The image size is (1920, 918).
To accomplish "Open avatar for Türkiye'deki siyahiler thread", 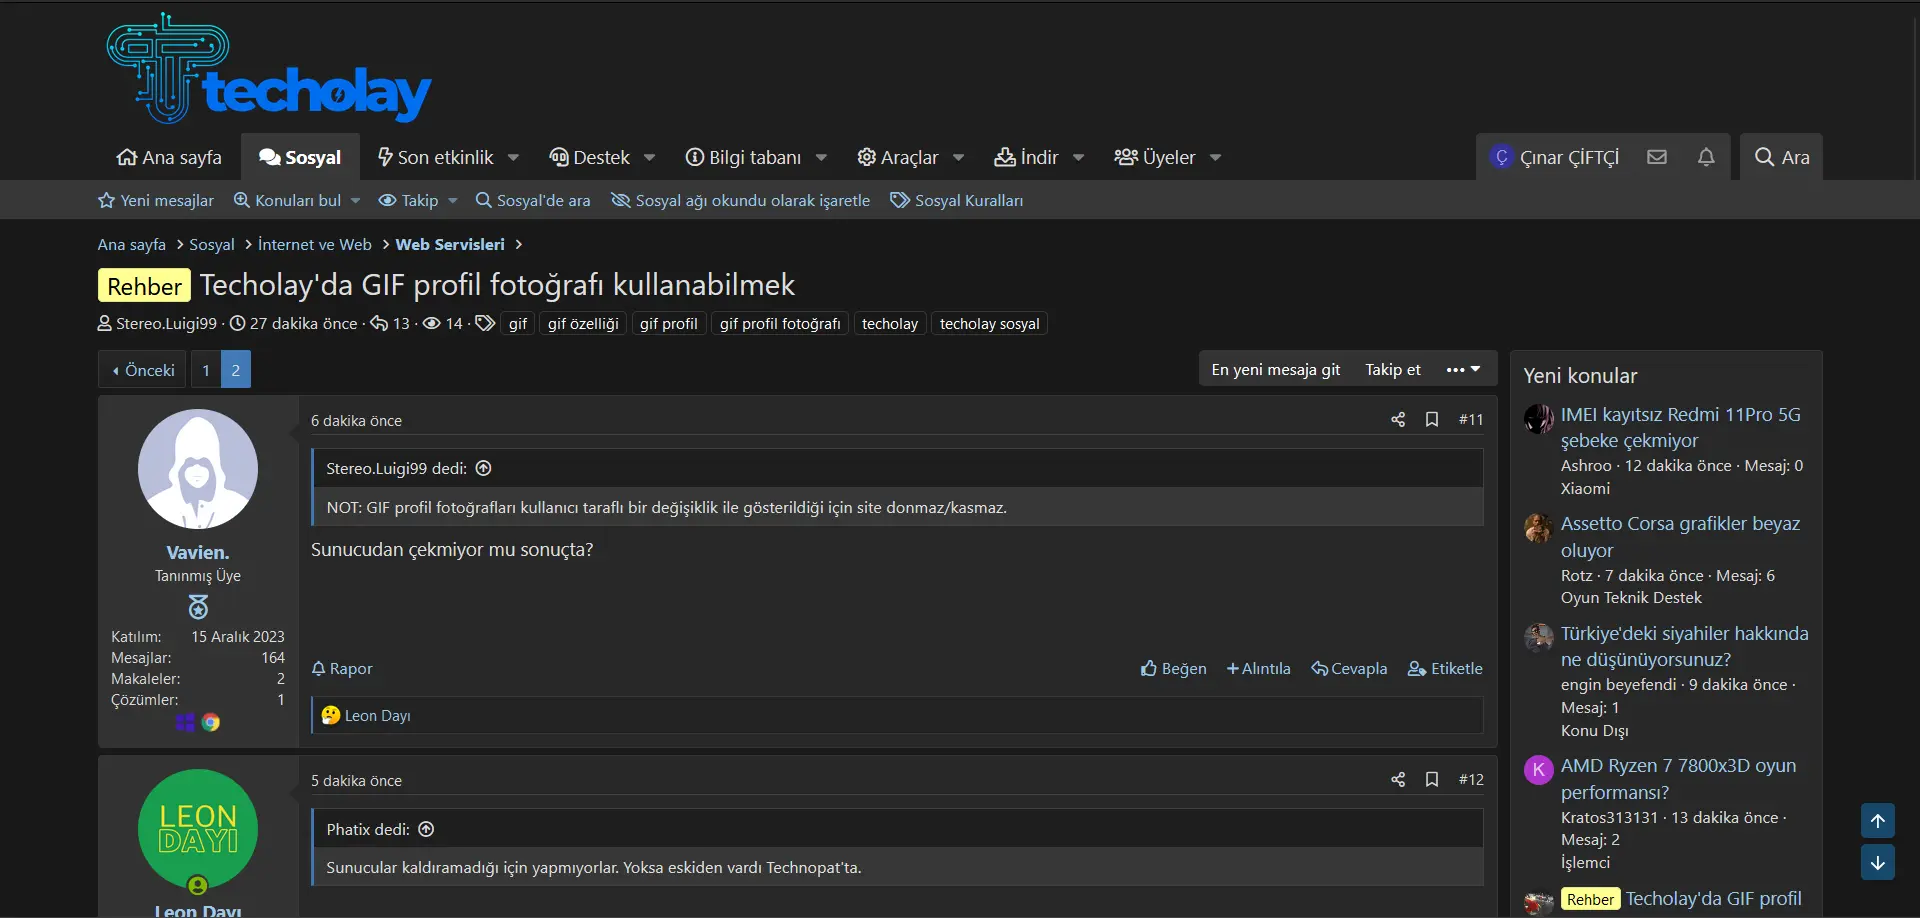I will 1539,638.
